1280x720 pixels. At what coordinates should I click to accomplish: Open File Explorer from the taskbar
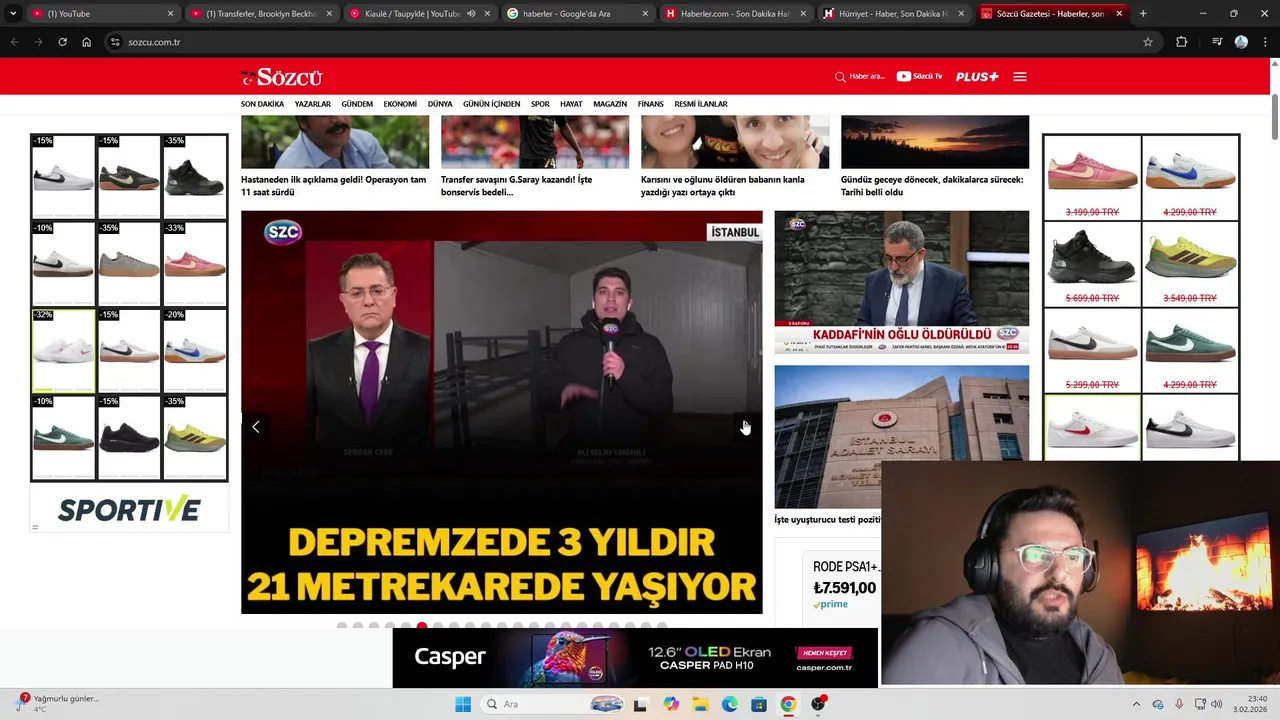coord(700,704)
